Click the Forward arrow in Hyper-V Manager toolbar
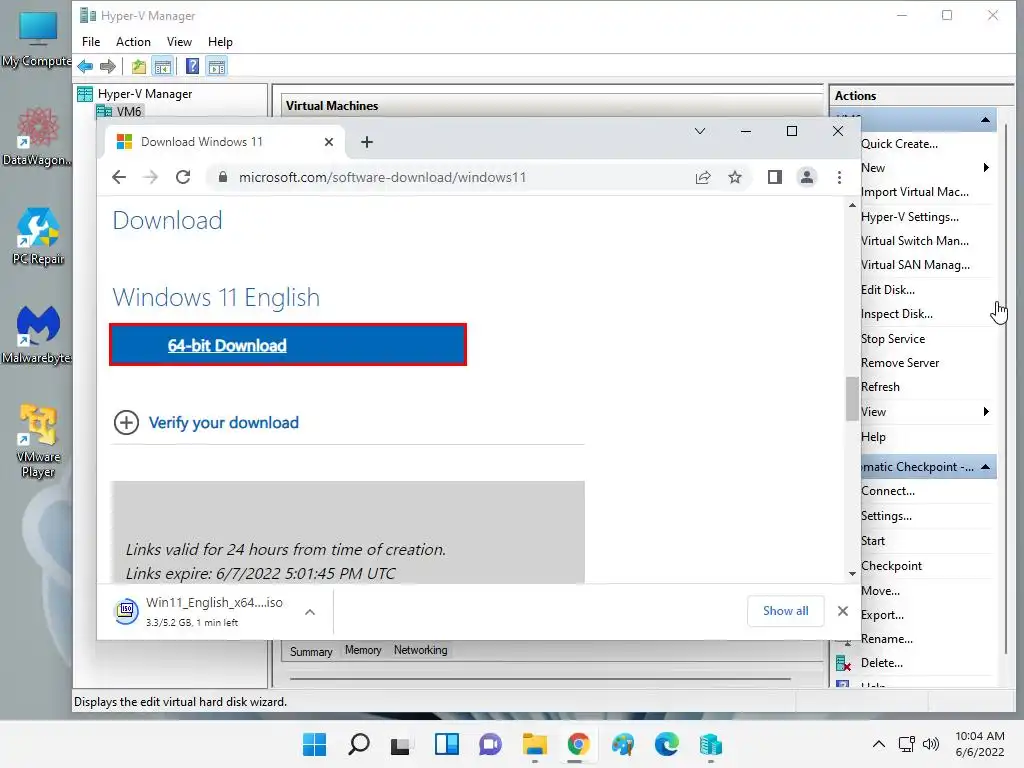 click(108, 66)
